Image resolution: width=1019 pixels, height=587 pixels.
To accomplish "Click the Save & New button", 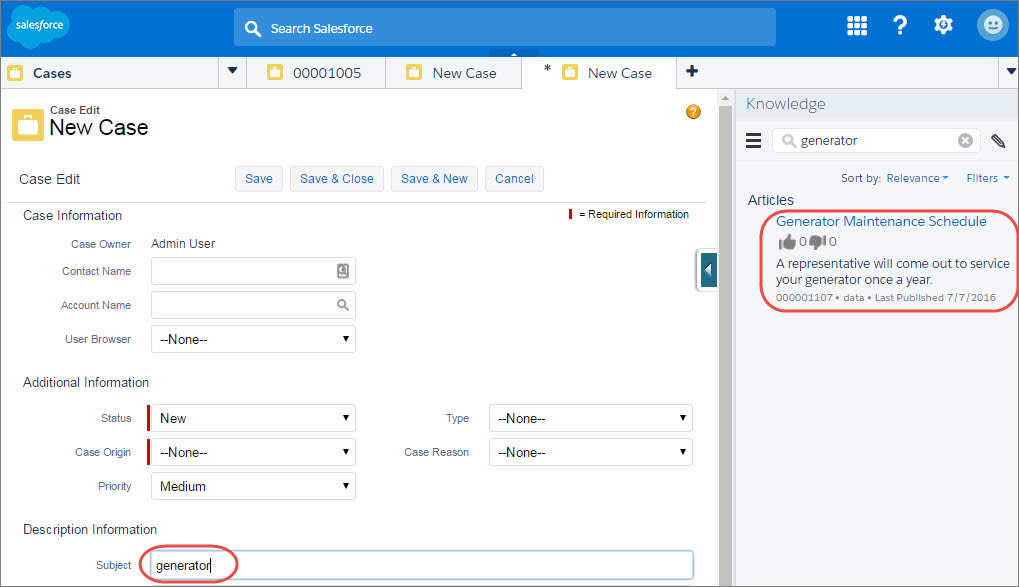I will [x=434, y=179].
